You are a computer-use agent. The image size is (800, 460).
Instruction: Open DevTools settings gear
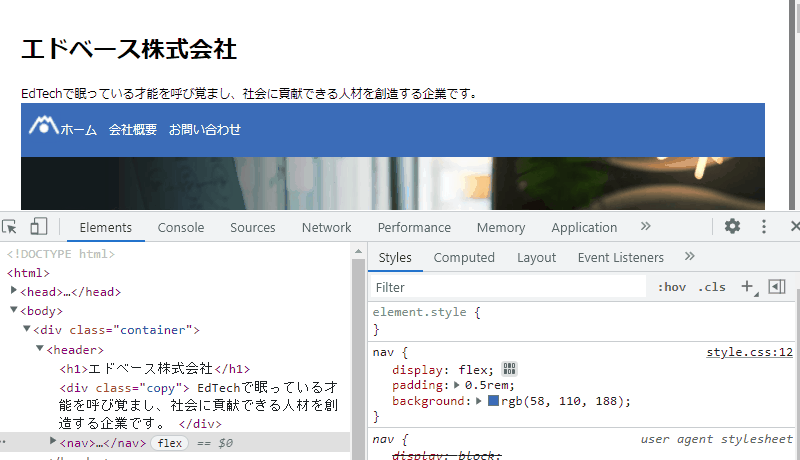click(x=732, y=226)
